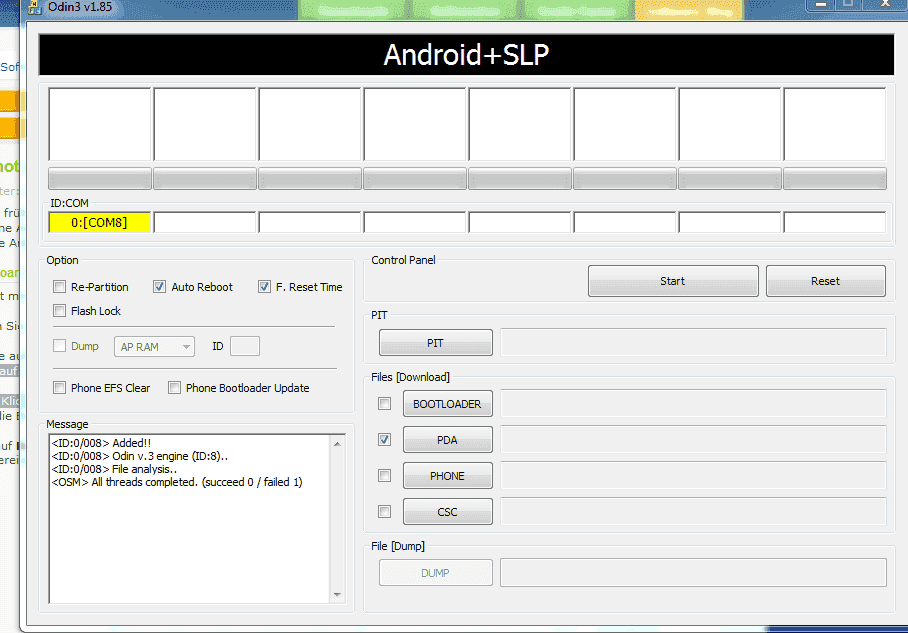Enable Phone Bootloader Update checkbox
The width and height of the screenshot is (908, 633).
click(174, 387)
